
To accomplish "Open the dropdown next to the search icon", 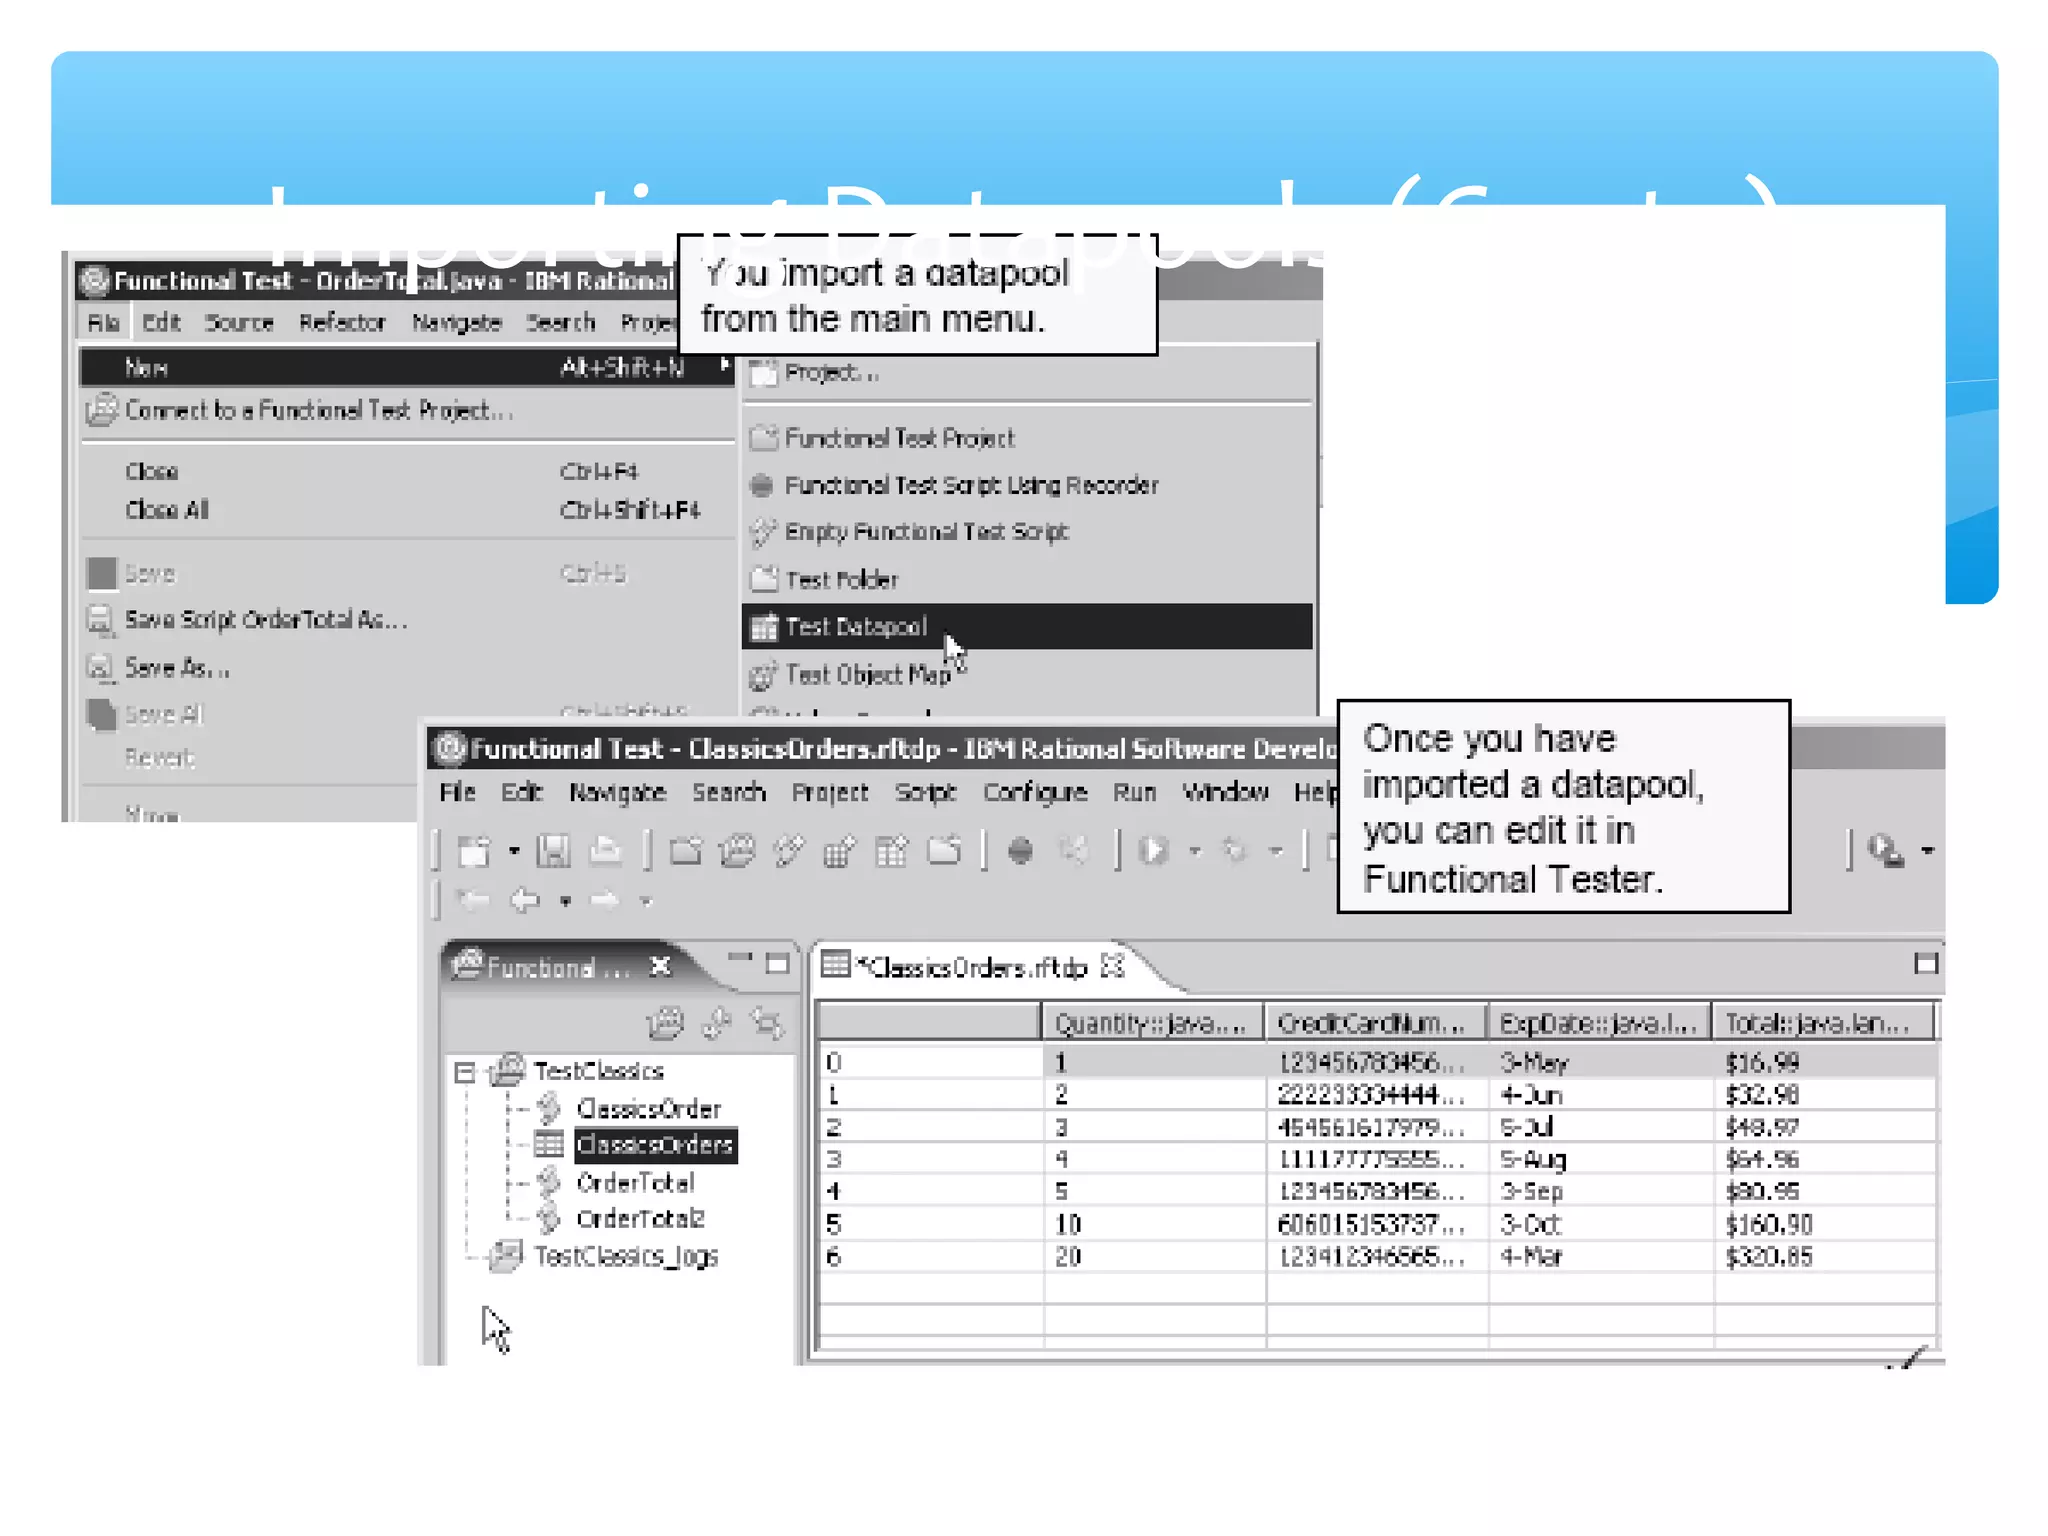I will (x=1928, y=851).
